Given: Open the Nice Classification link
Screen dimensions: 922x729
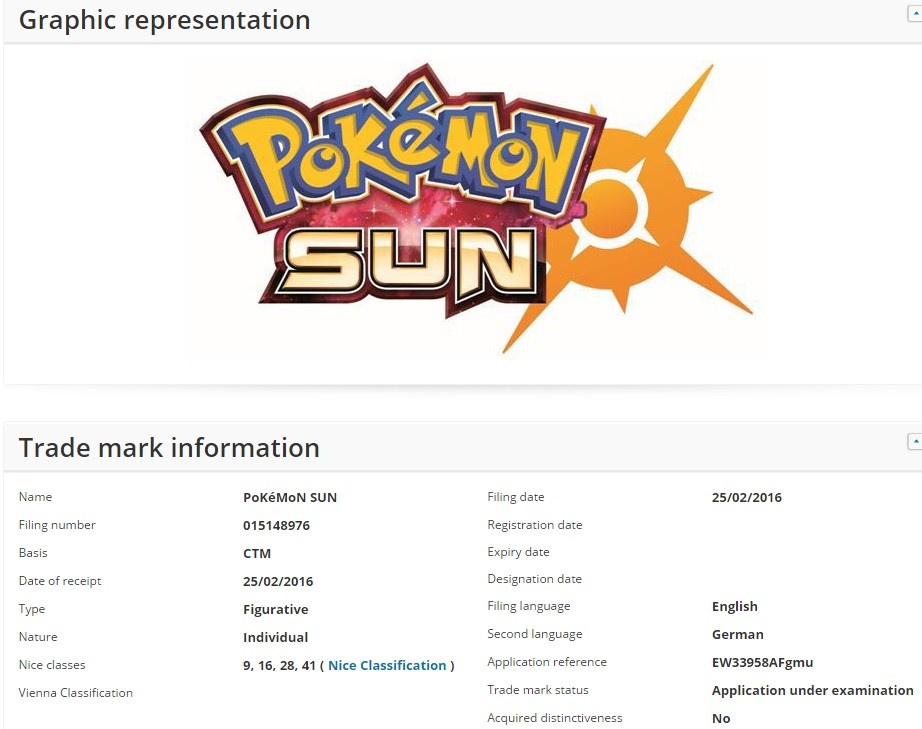Looking at the screenshot, I should click(387, 665).
